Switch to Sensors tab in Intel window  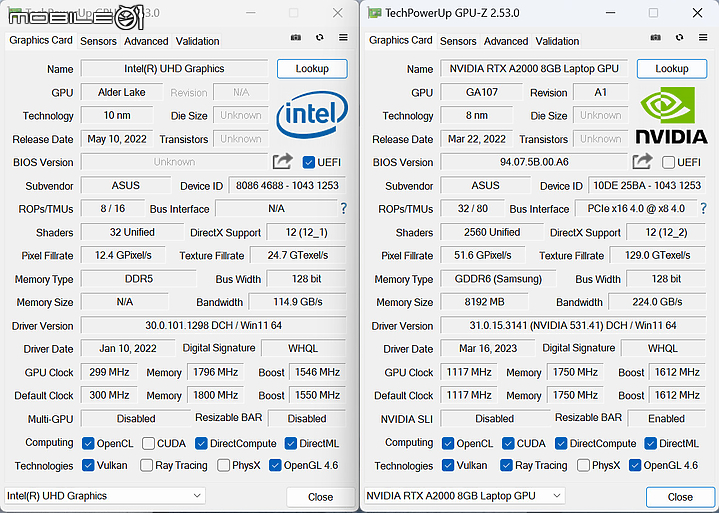[x=98, y=41]
